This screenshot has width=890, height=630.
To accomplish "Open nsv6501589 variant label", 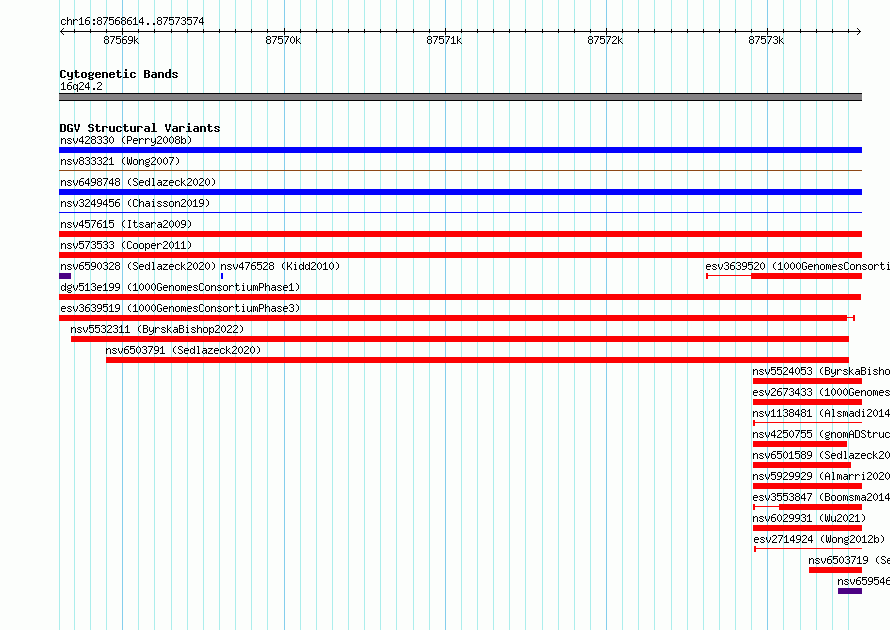I will click(821, 455).
